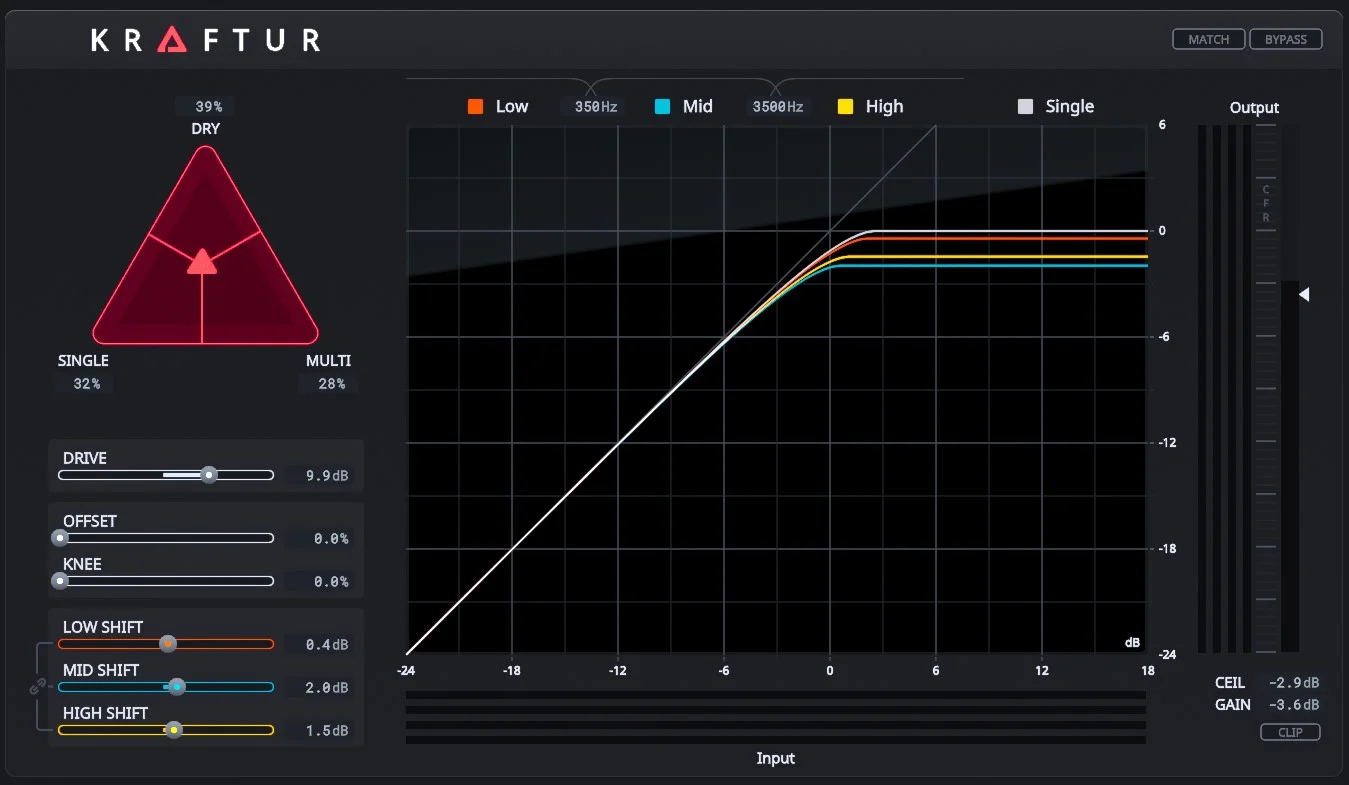Click the band link chain icon
Screen dimensions: 1349x785
[38, 687]
